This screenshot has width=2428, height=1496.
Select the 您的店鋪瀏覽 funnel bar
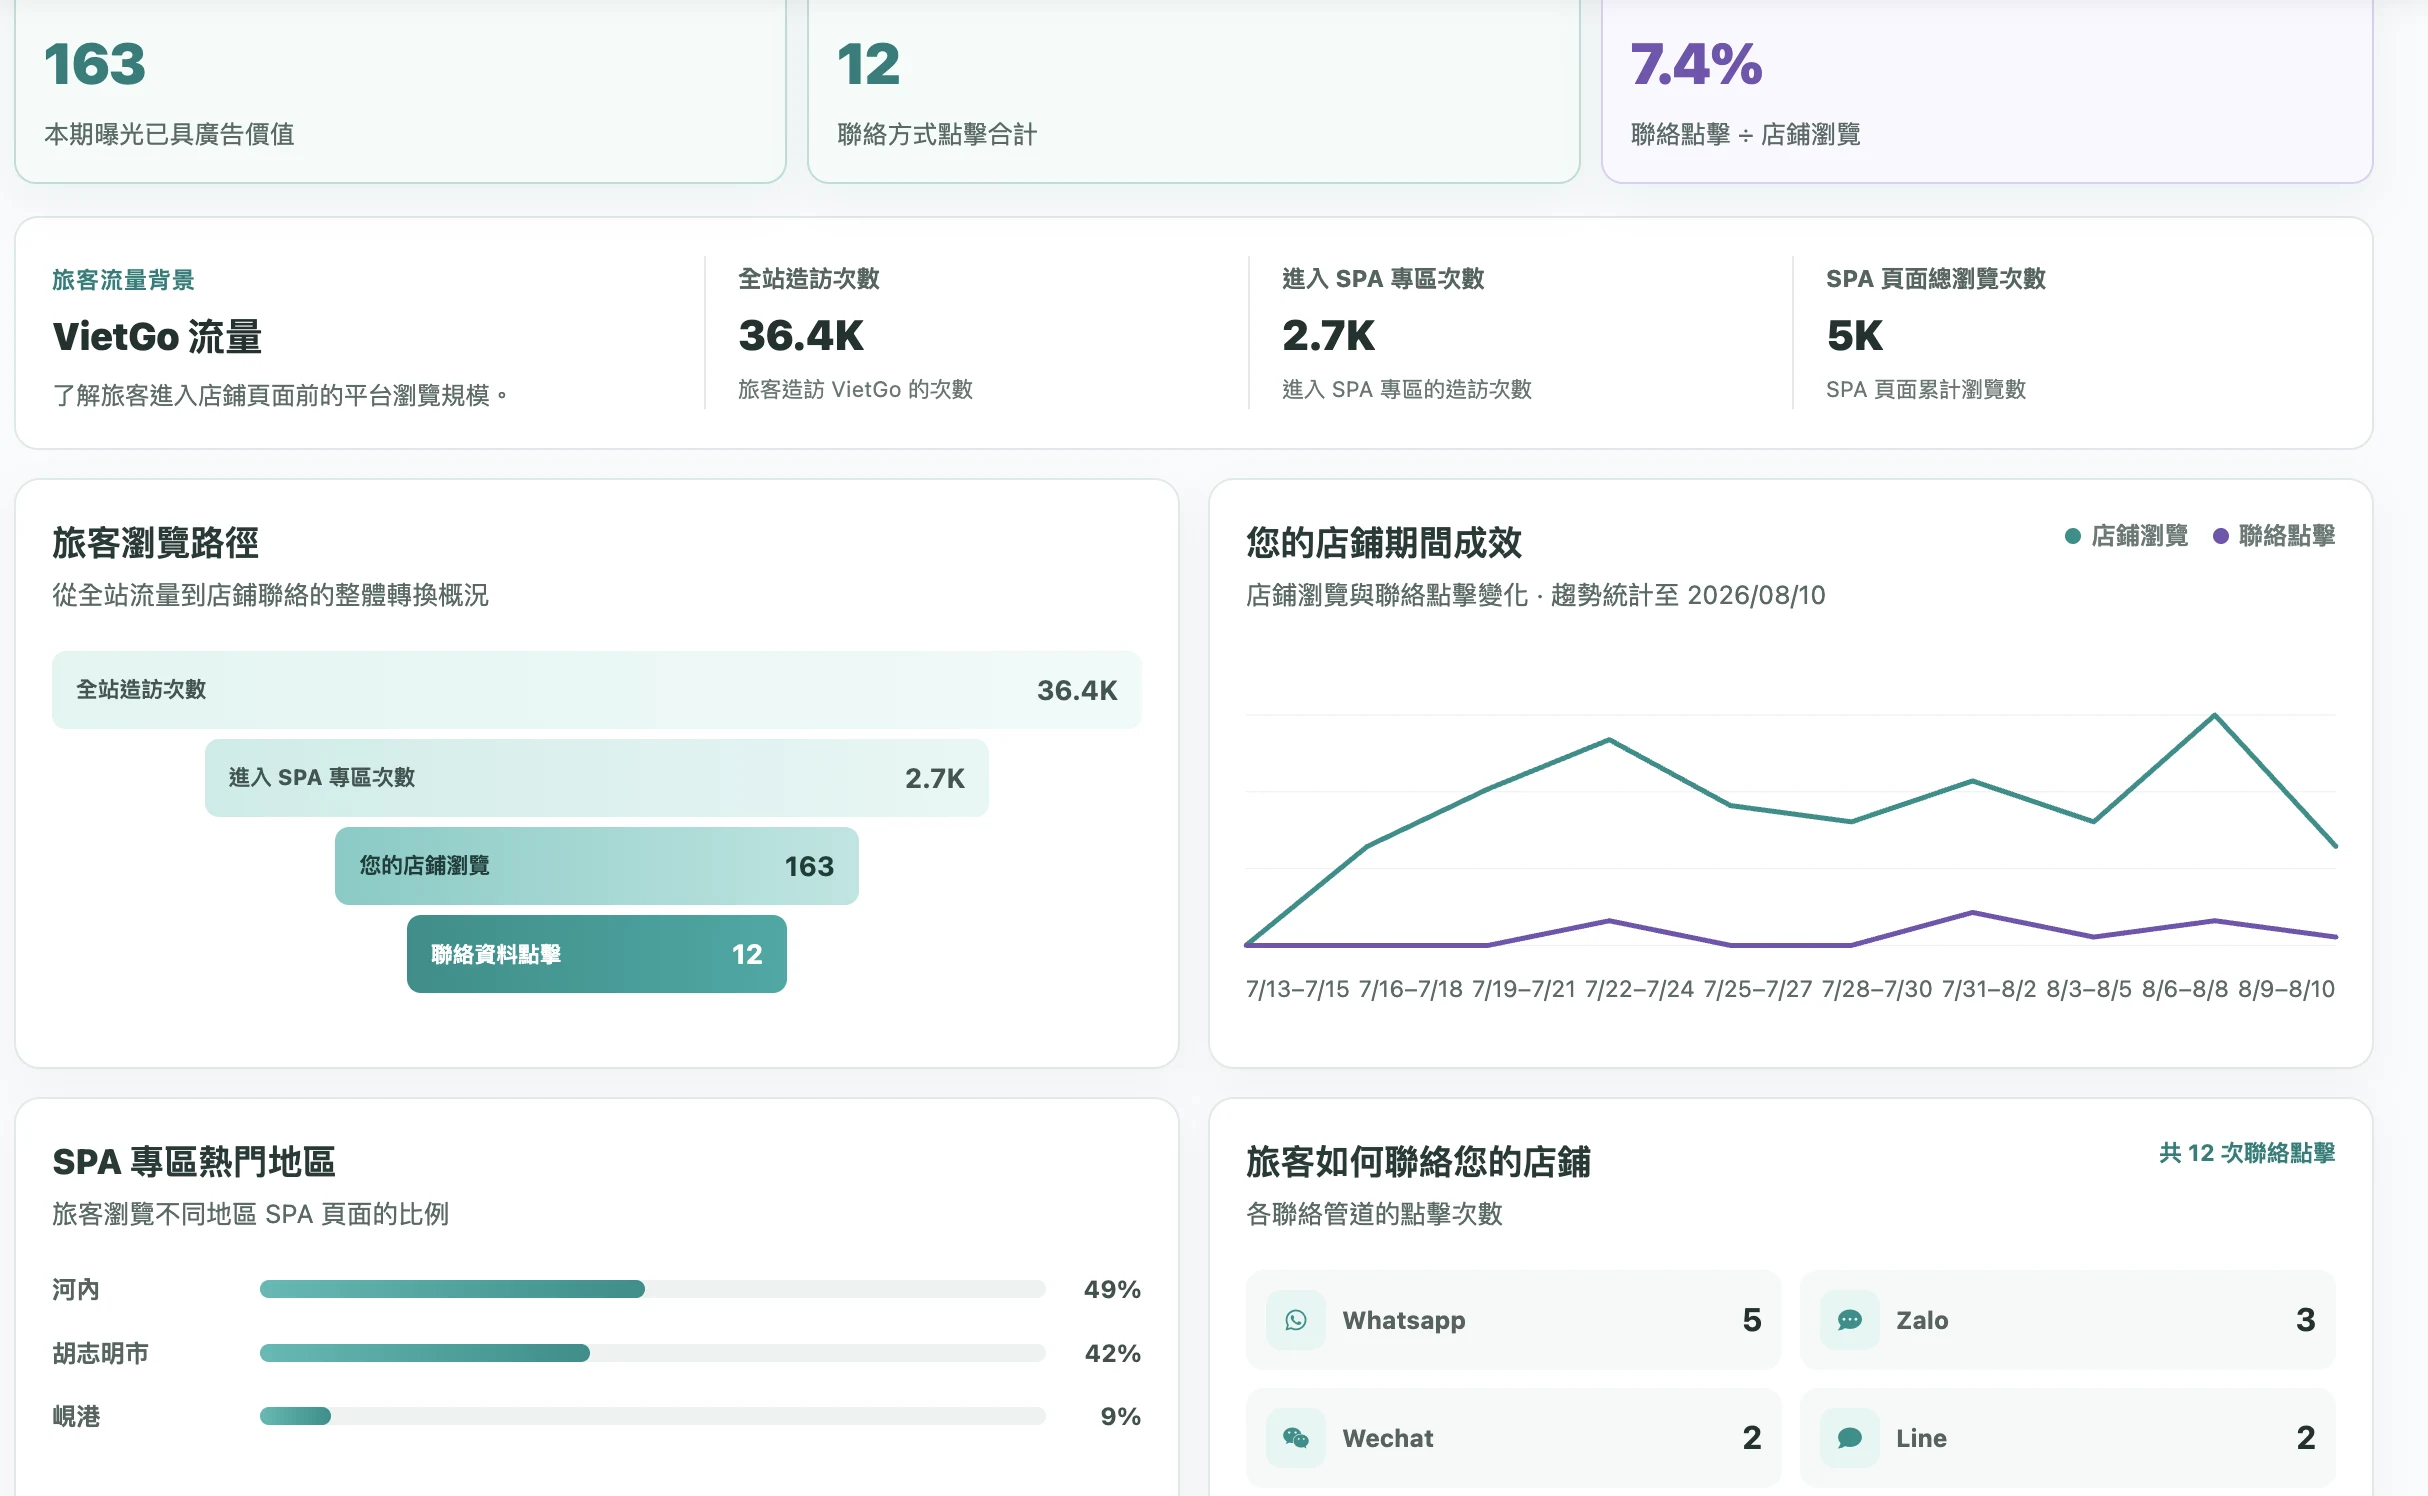point(596,866)
